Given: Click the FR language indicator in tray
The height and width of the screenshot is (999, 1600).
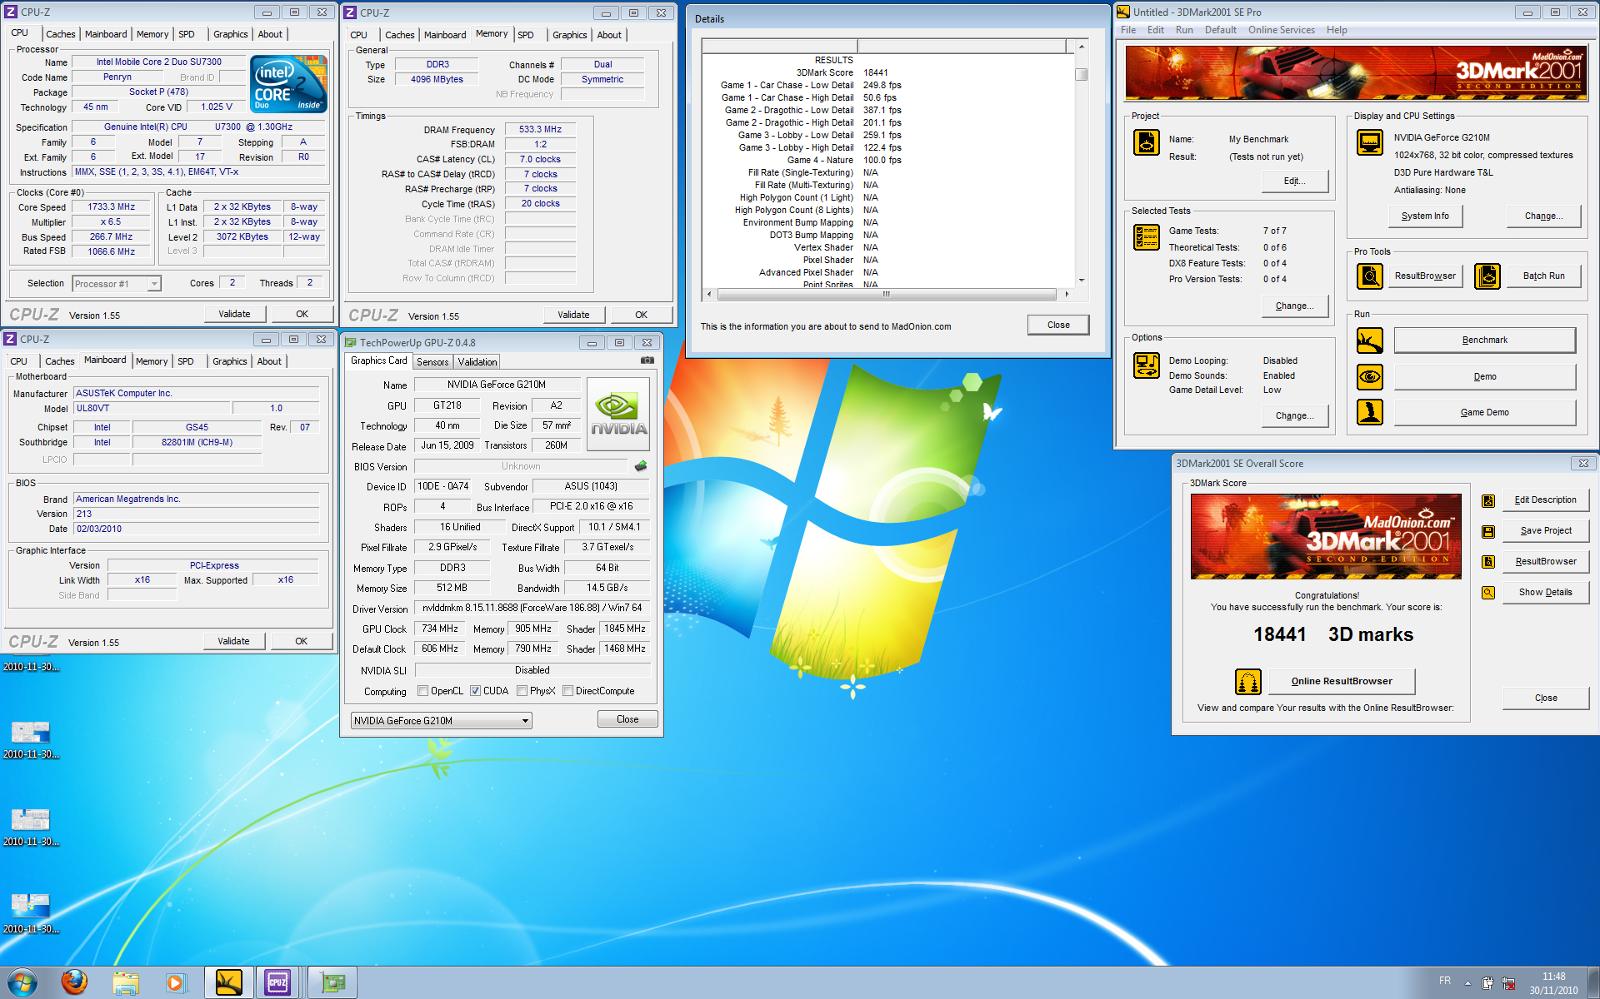Looking at the screenshot, I should [1444, 981].
